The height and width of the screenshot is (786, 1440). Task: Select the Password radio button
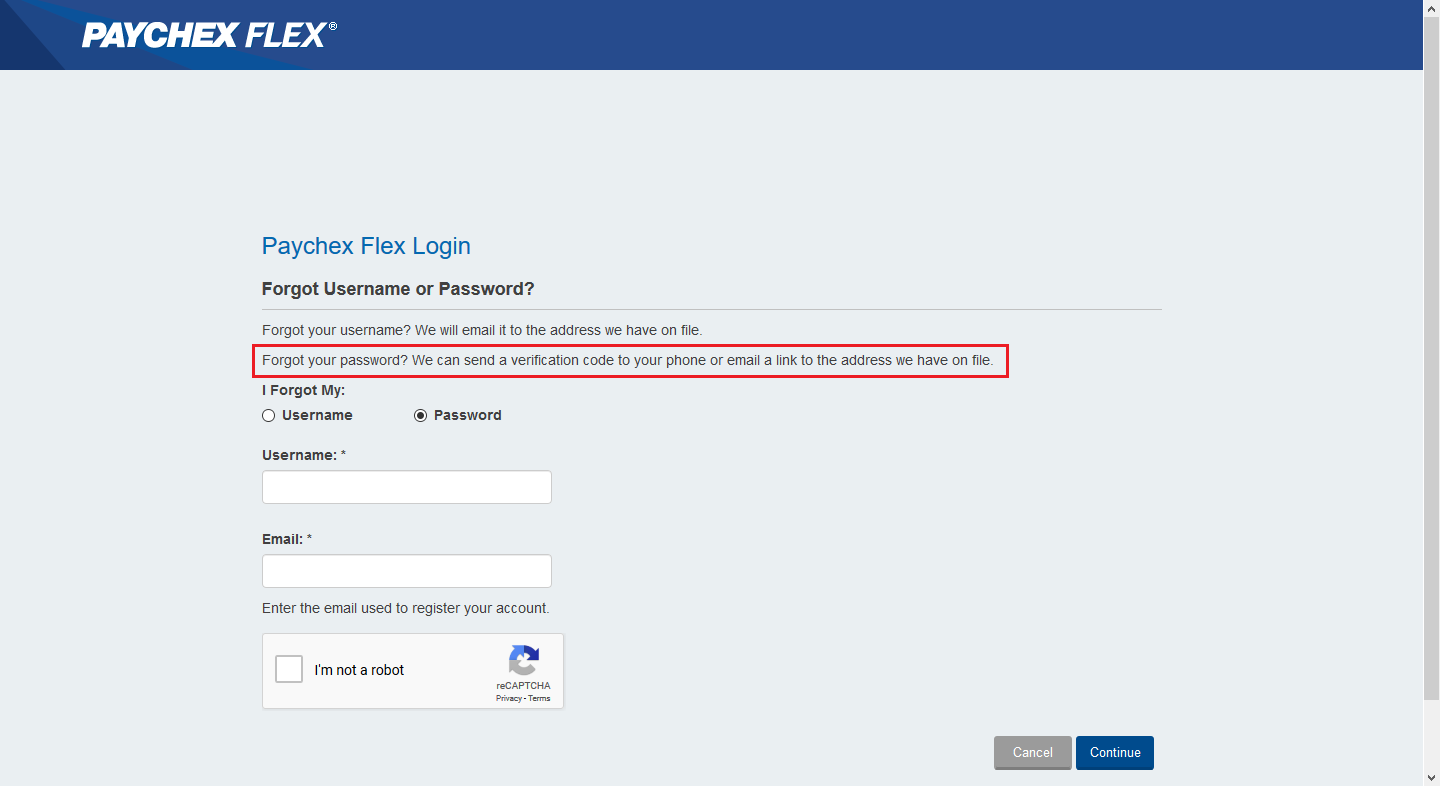(x=420, y=415)
